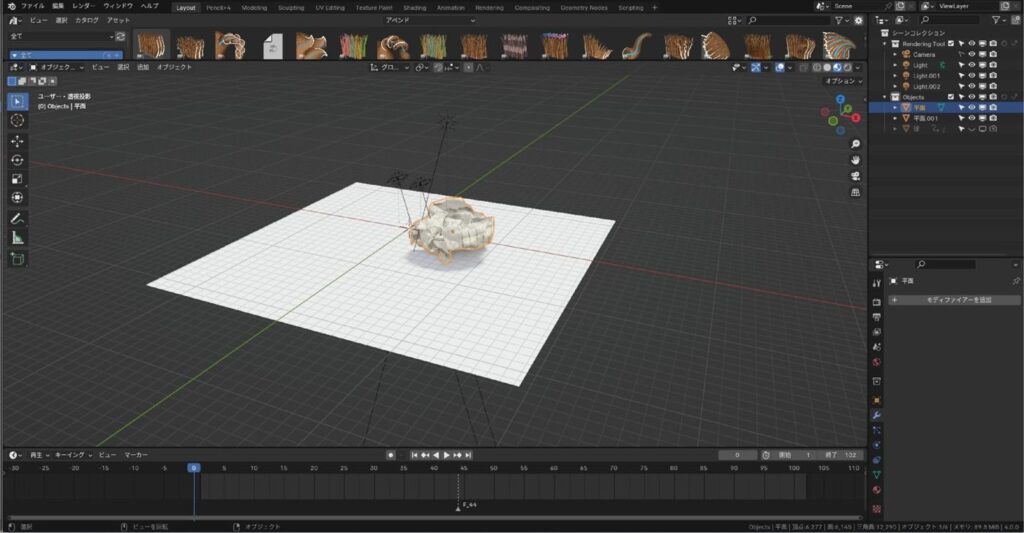1024x533 pixels.
Task: Open the Material properties tab icon
Action: tap(876, 490)
